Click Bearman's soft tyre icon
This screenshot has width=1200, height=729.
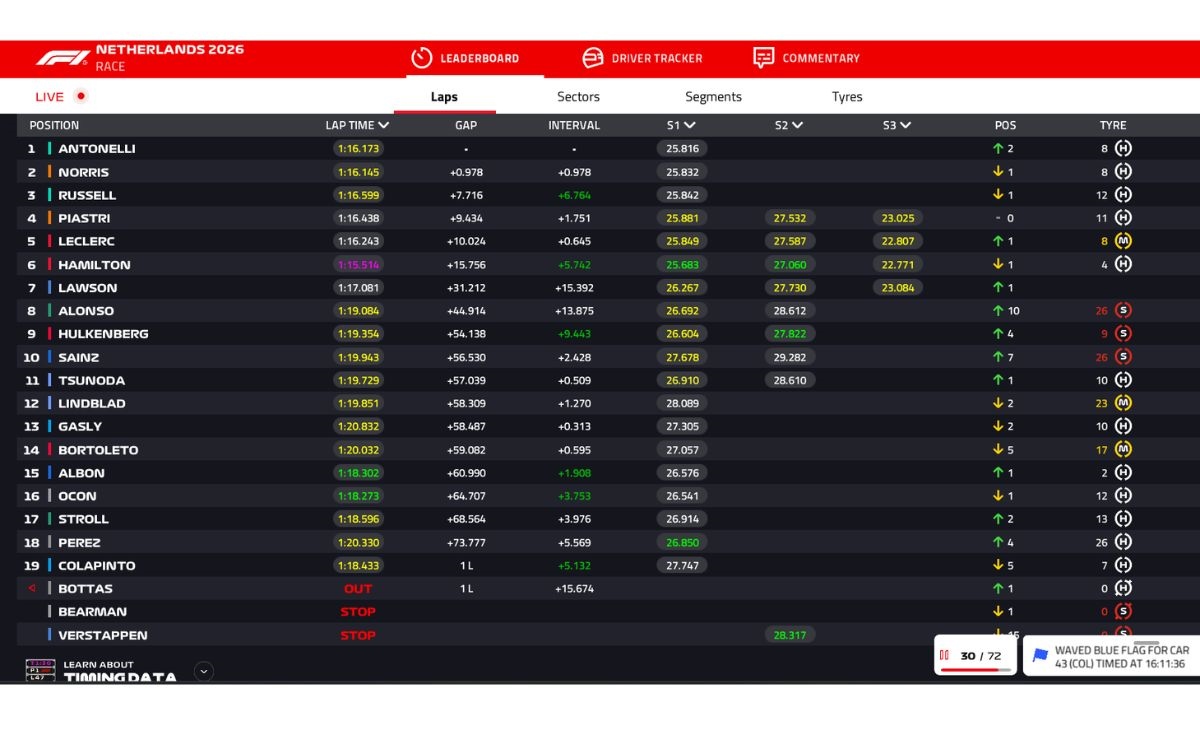coord(1123,611)
